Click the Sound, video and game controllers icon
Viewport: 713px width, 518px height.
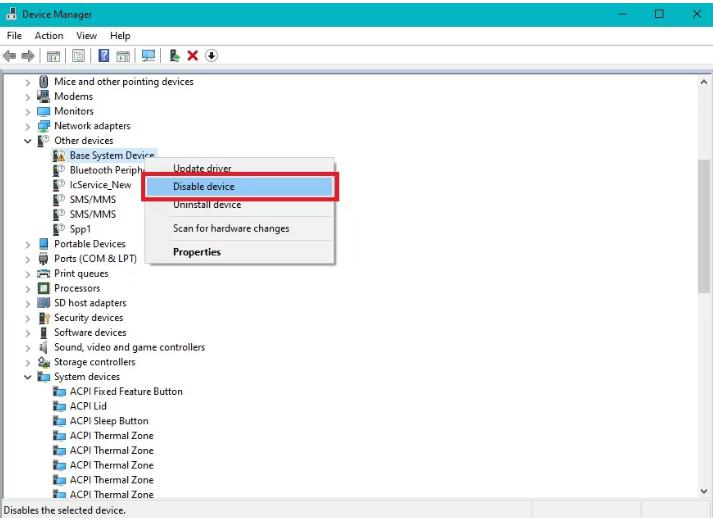tap(44, 347)
